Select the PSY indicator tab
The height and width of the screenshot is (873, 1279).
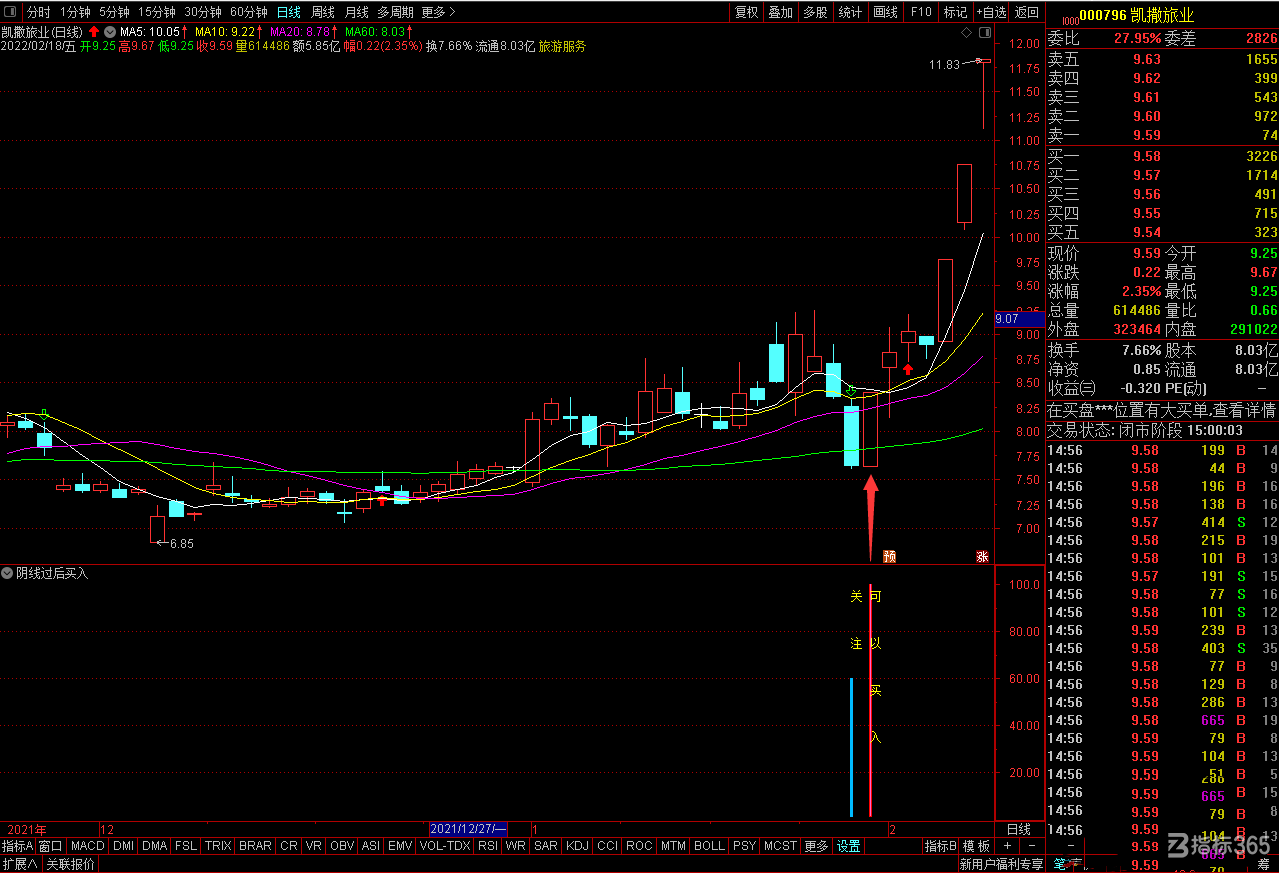coord(744,846)
